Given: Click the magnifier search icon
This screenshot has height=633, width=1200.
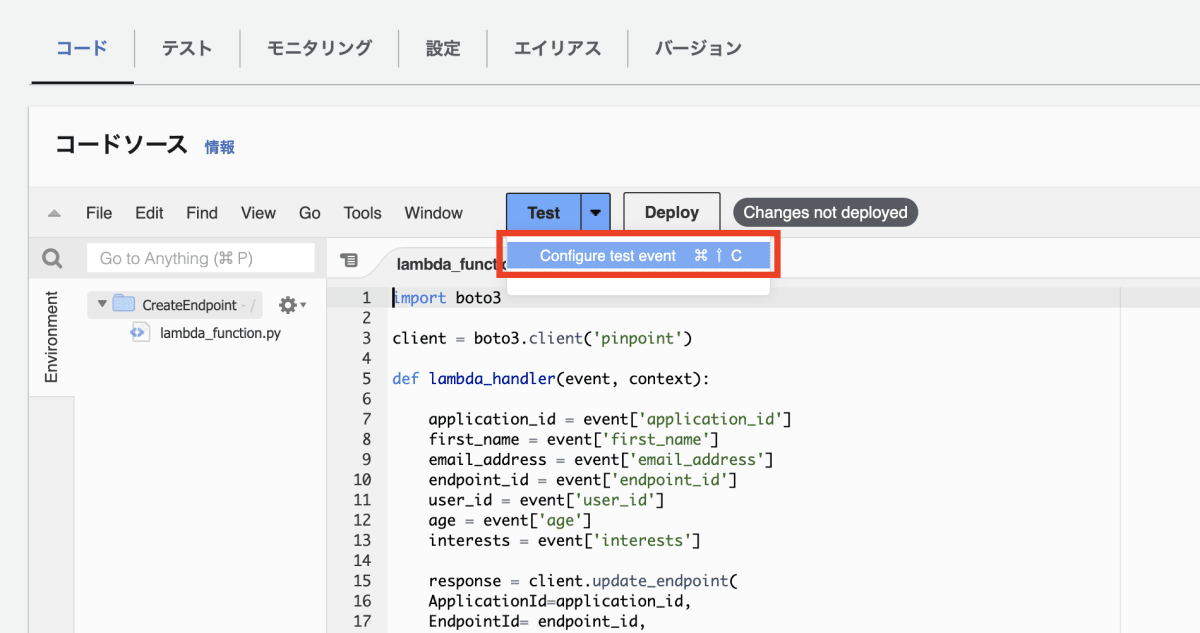Looking at the screenshot, I should (51, 259).
